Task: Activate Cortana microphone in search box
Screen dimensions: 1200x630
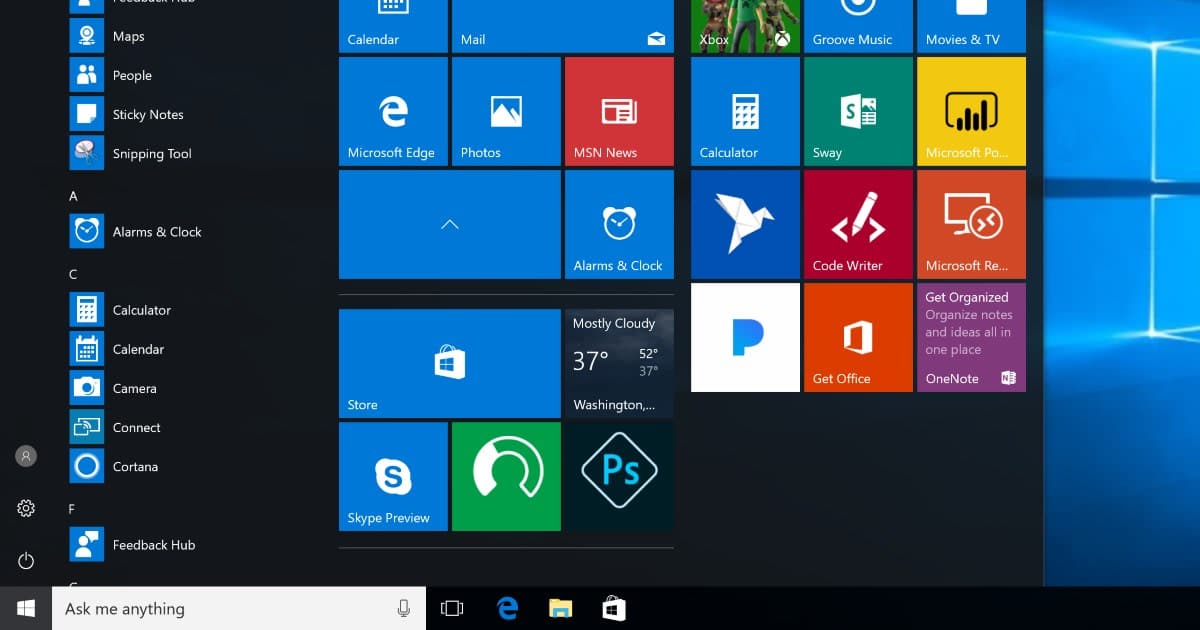Action: coord(403,608)
